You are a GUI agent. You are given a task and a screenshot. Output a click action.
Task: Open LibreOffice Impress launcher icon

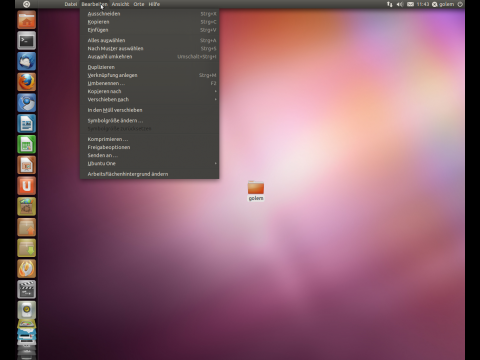pyautogui.click(x=27, y=165)
